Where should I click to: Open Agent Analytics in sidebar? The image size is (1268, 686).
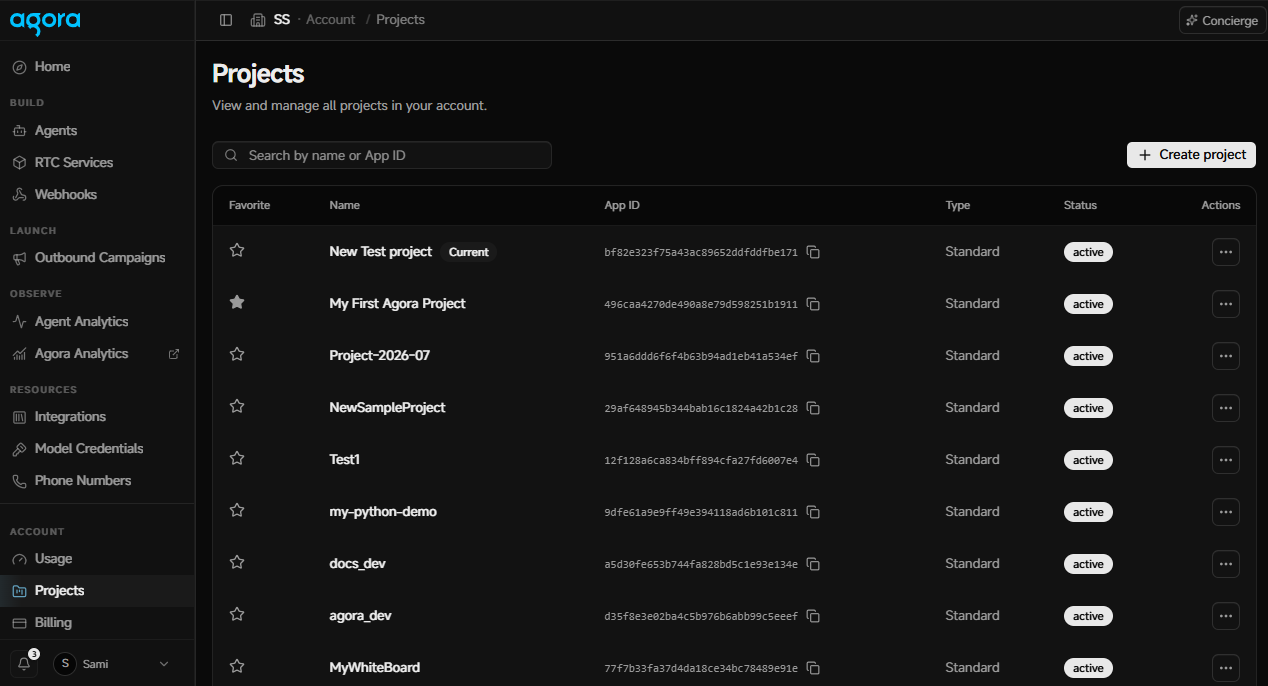pos(97,322)
